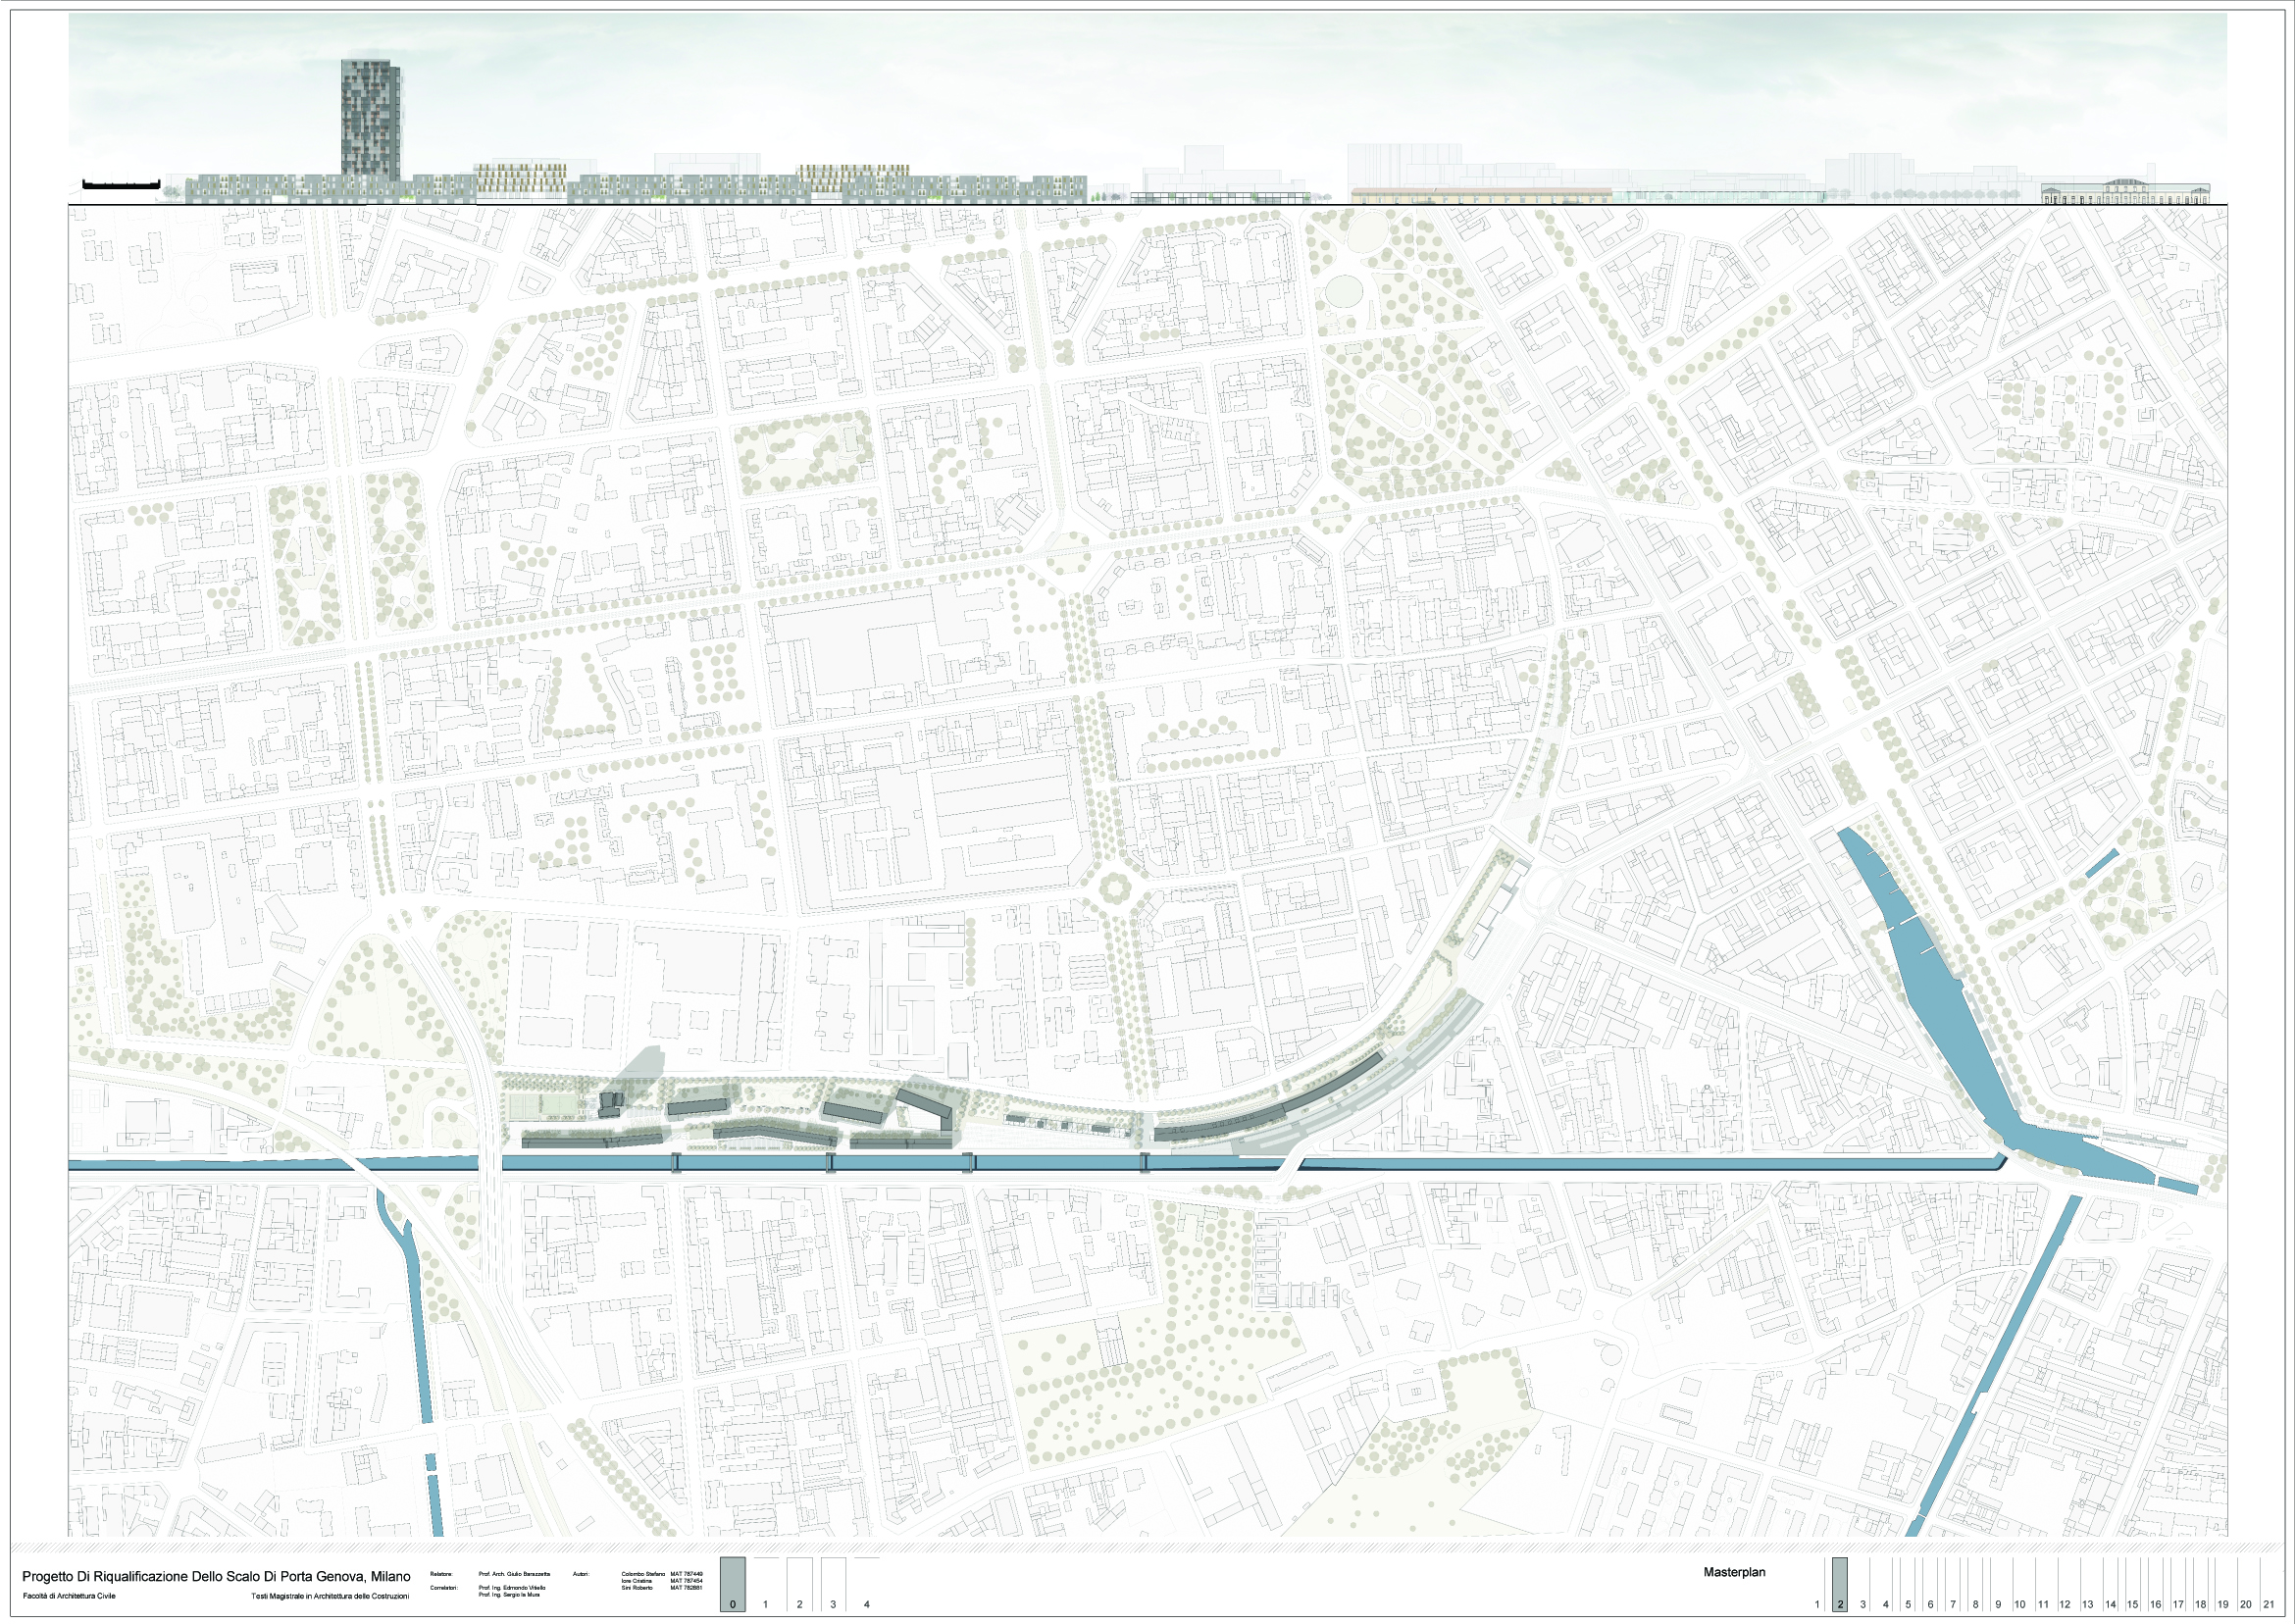Click the dark tower in elevation drawing
The image size is (2296, 1624).
point(370,118)
